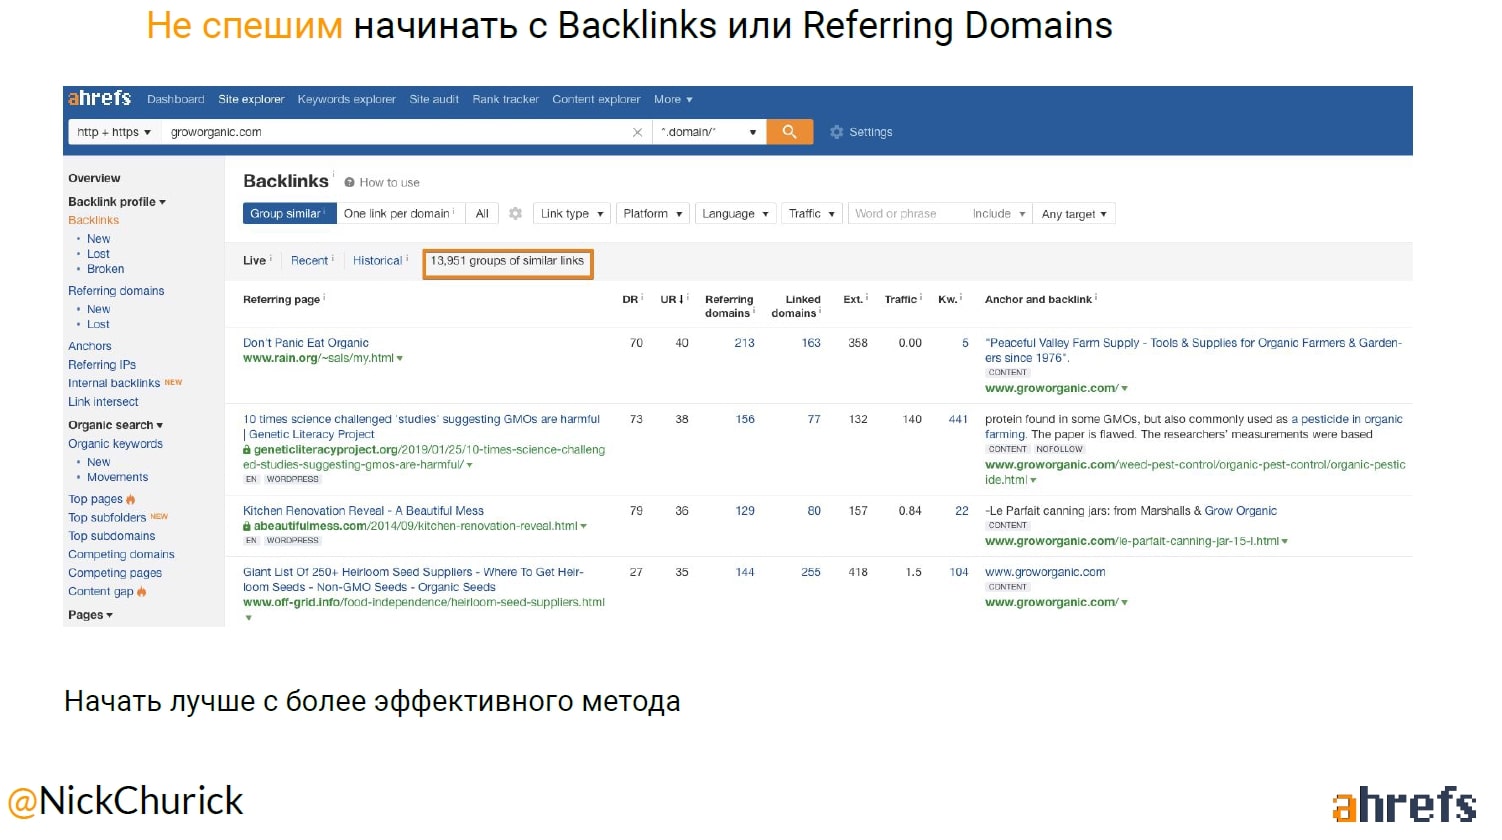This screenshot has height=840, width=1502.
Task: Open the Link type dropdown
Action: (x=571, y=214)
